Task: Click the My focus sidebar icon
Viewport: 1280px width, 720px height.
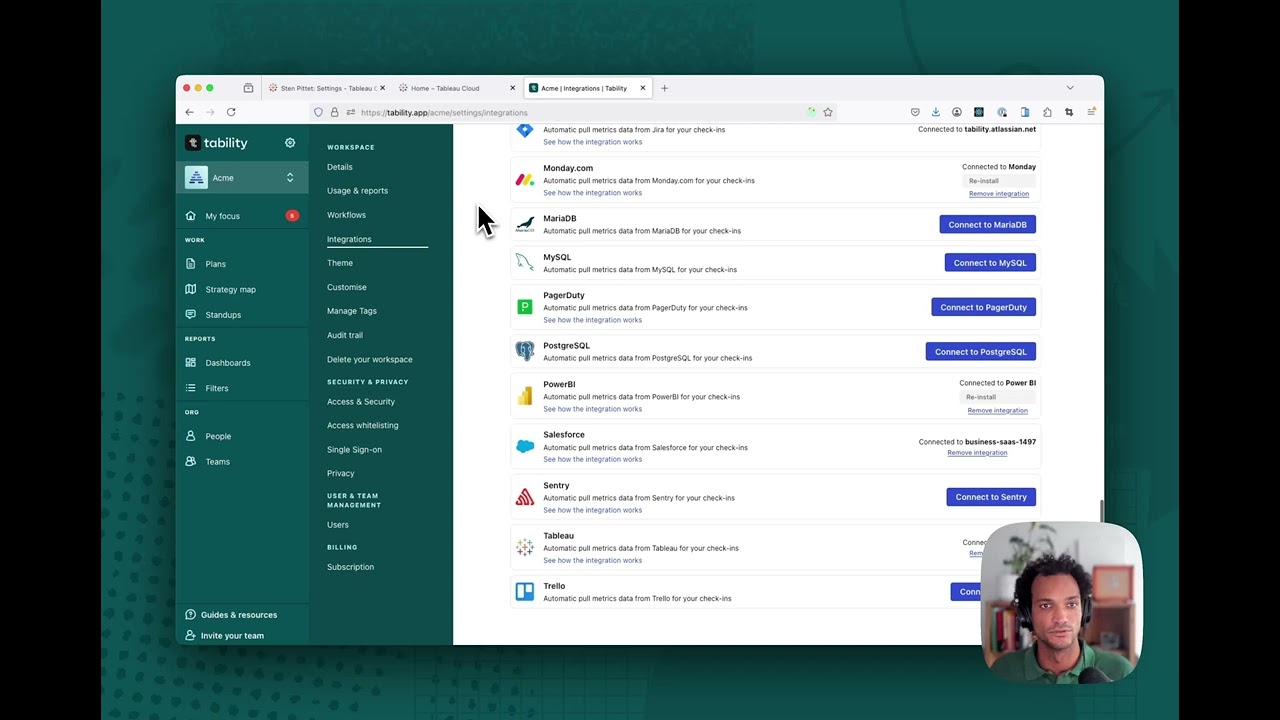Action: 191,216
